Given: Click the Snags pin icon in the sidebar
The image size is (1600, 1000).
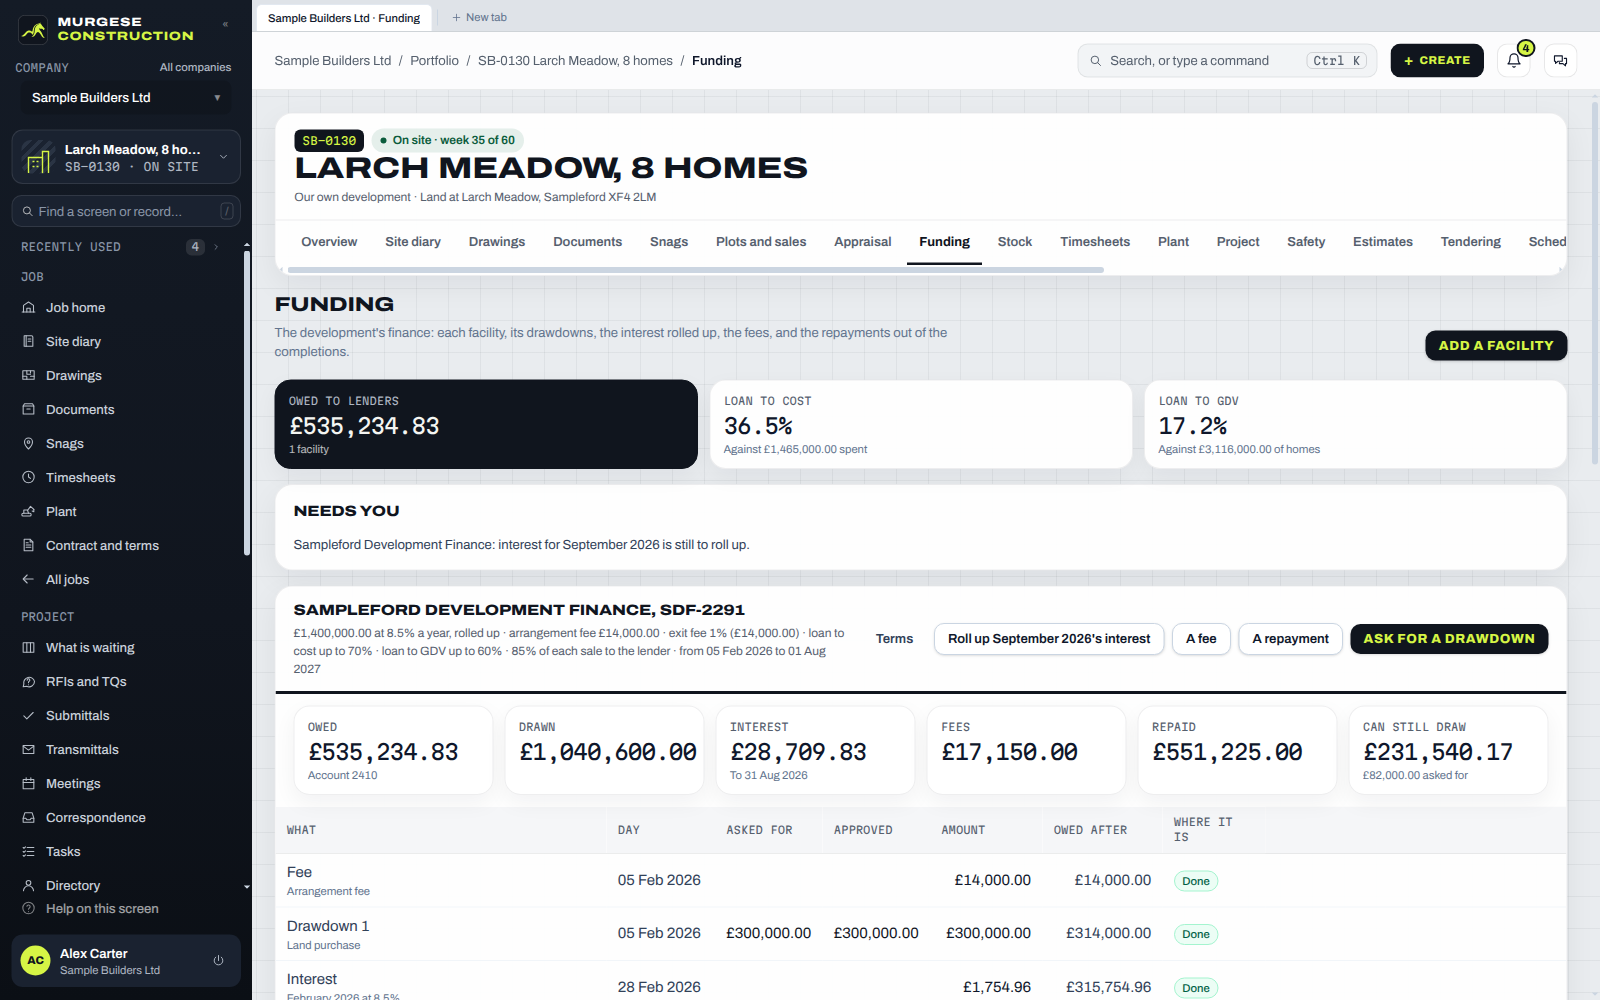Looking at the screenshot, I should pos(28,444).
